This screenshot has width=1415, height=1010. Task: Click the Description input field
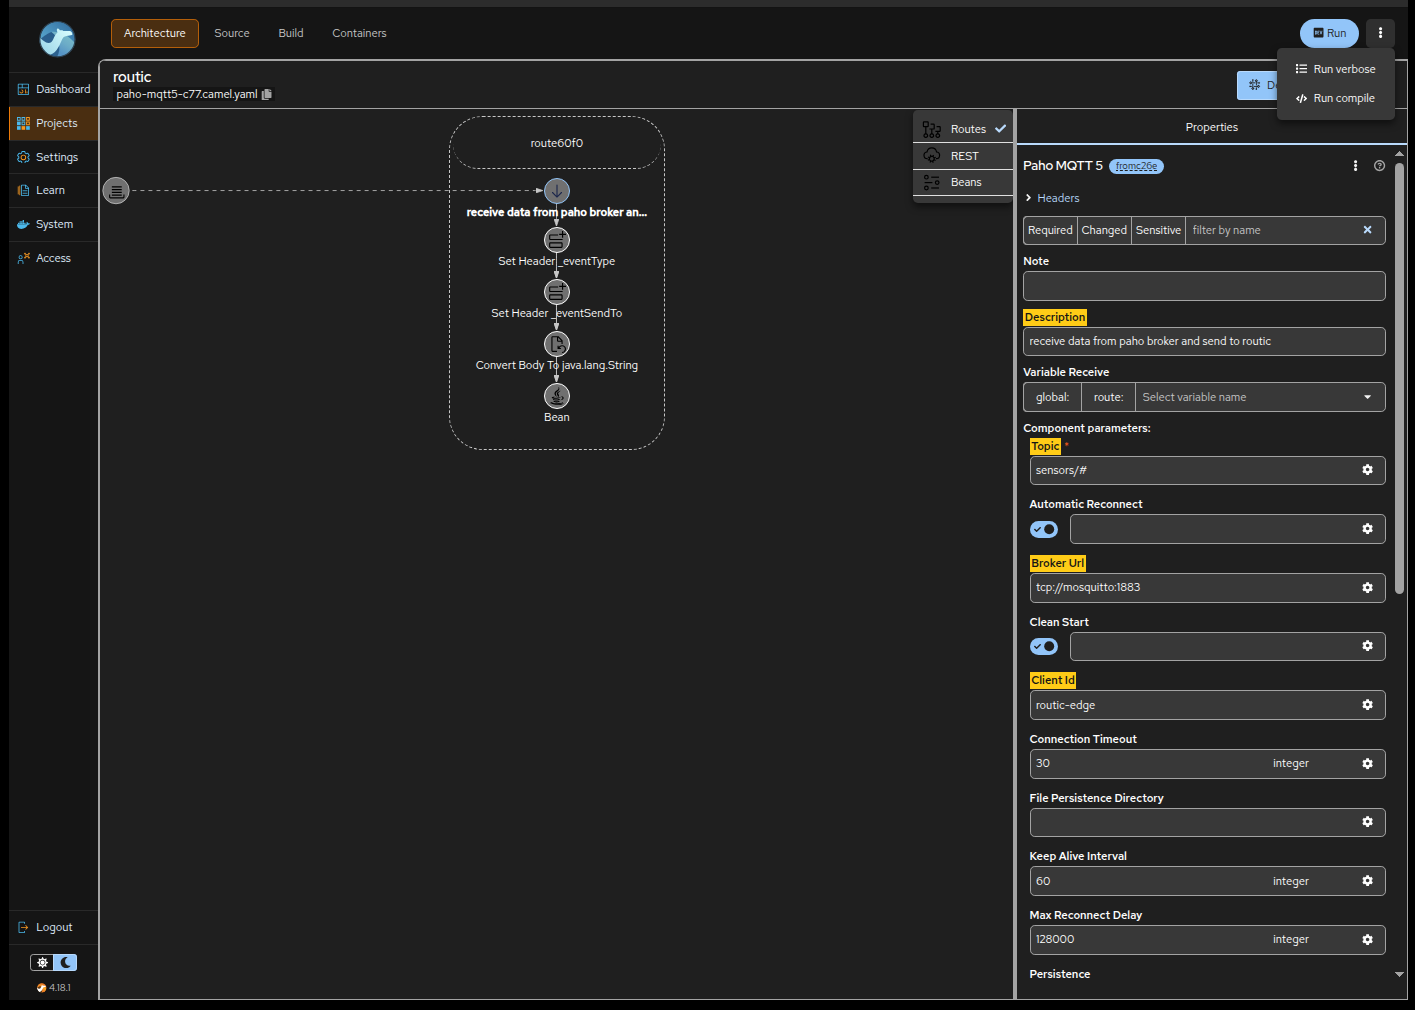(1204, 341)
